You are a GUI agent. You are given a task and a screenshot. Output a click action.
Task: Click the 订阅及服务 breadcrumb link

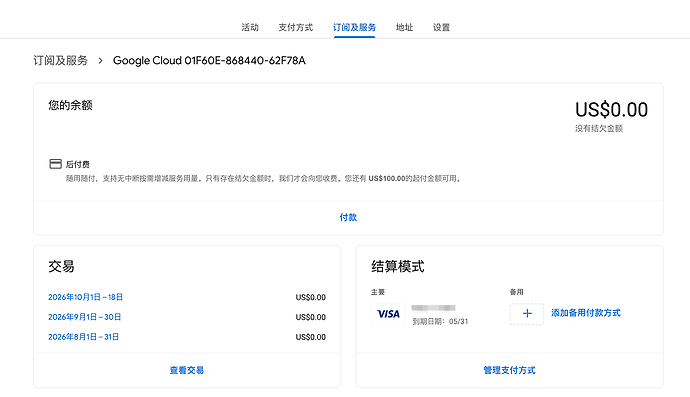pyautogui.click(x=61, y=60)
